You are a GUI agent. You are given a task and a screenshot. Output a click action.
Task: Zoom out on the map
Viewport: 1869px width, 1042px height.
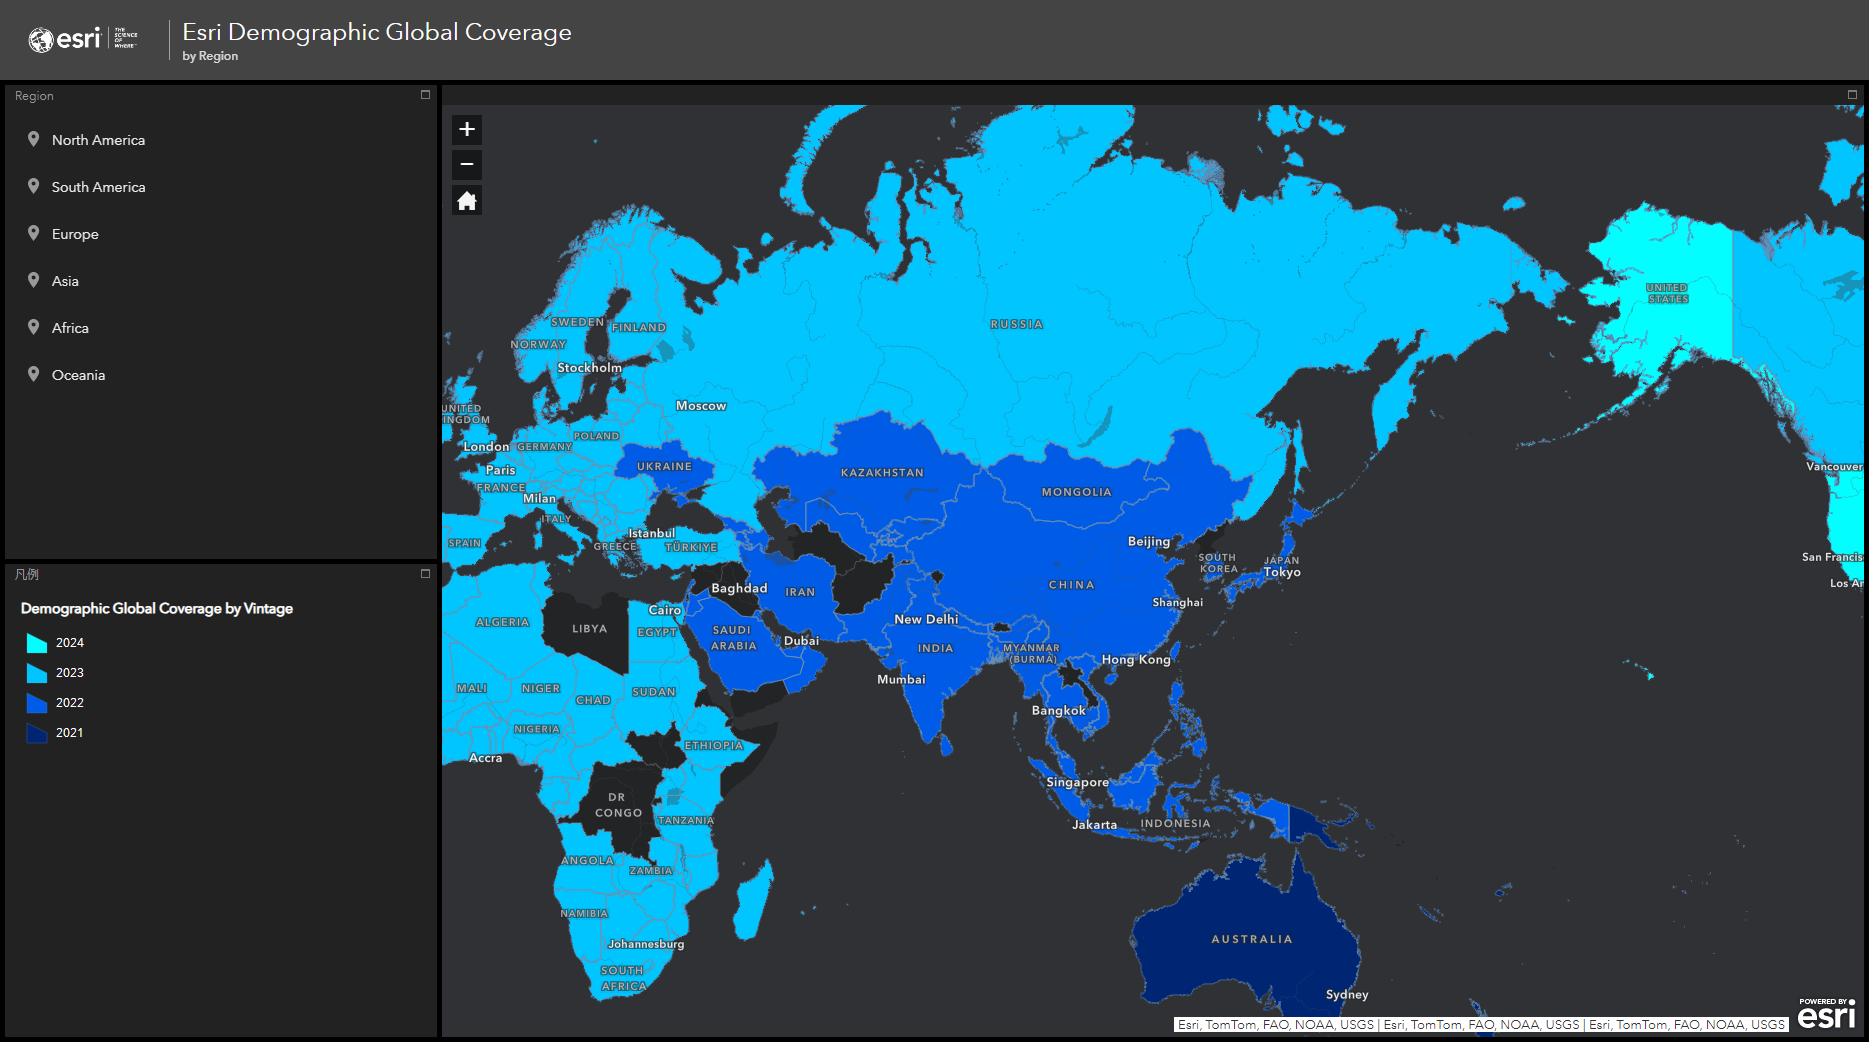click(x=467, y=164)
